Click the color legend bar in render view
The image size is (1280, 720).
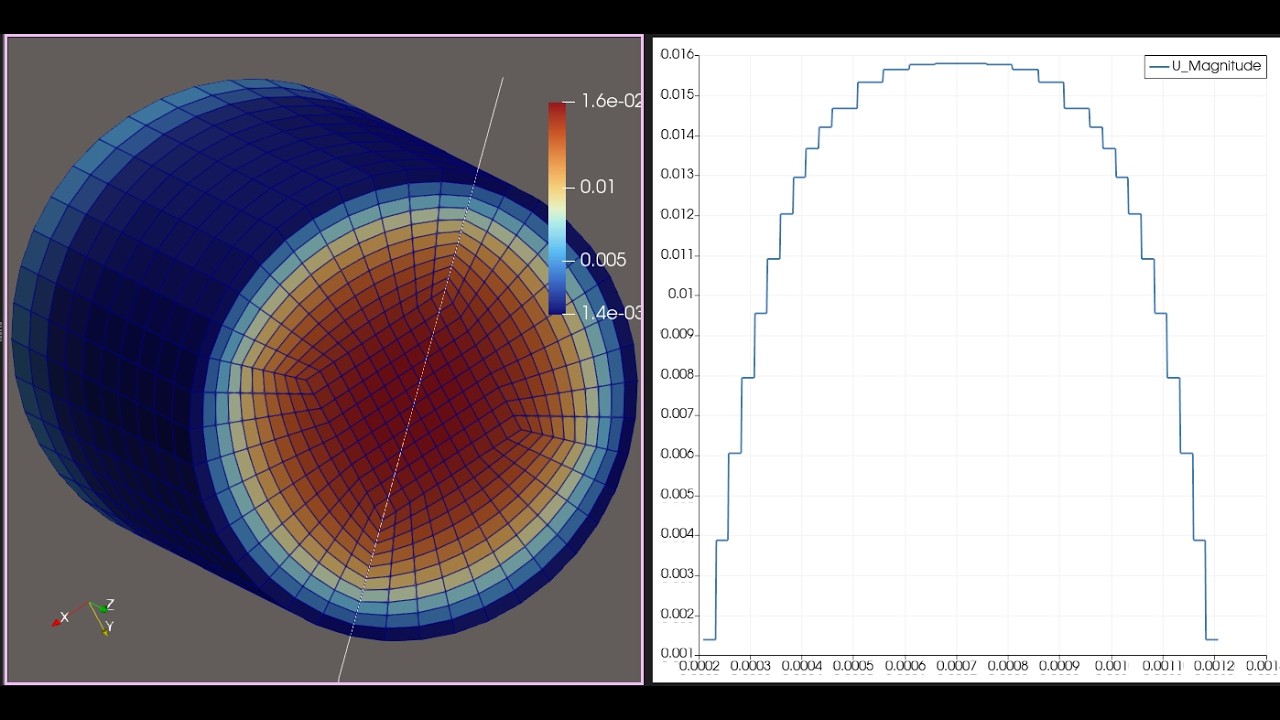pyautogui.click(x=557, y=208)
